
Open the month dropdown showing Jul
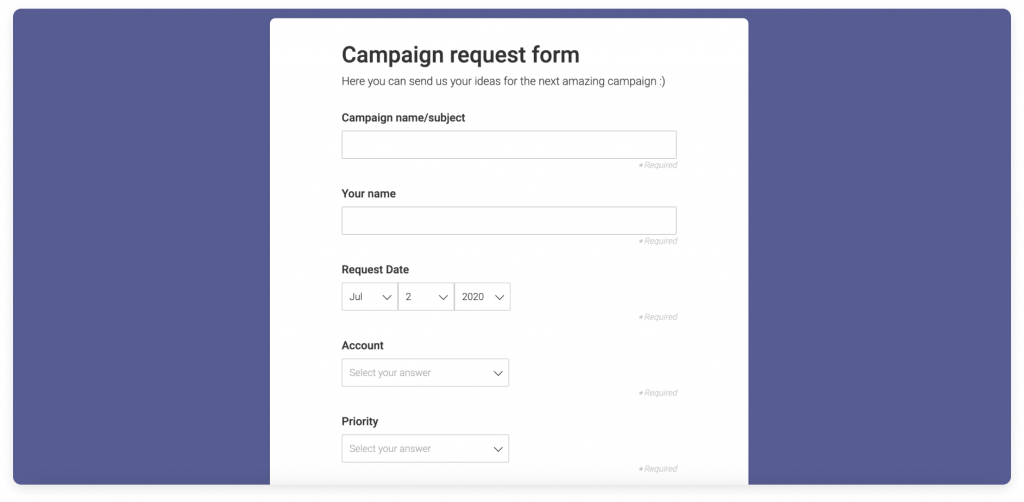(x=370, y=296)
